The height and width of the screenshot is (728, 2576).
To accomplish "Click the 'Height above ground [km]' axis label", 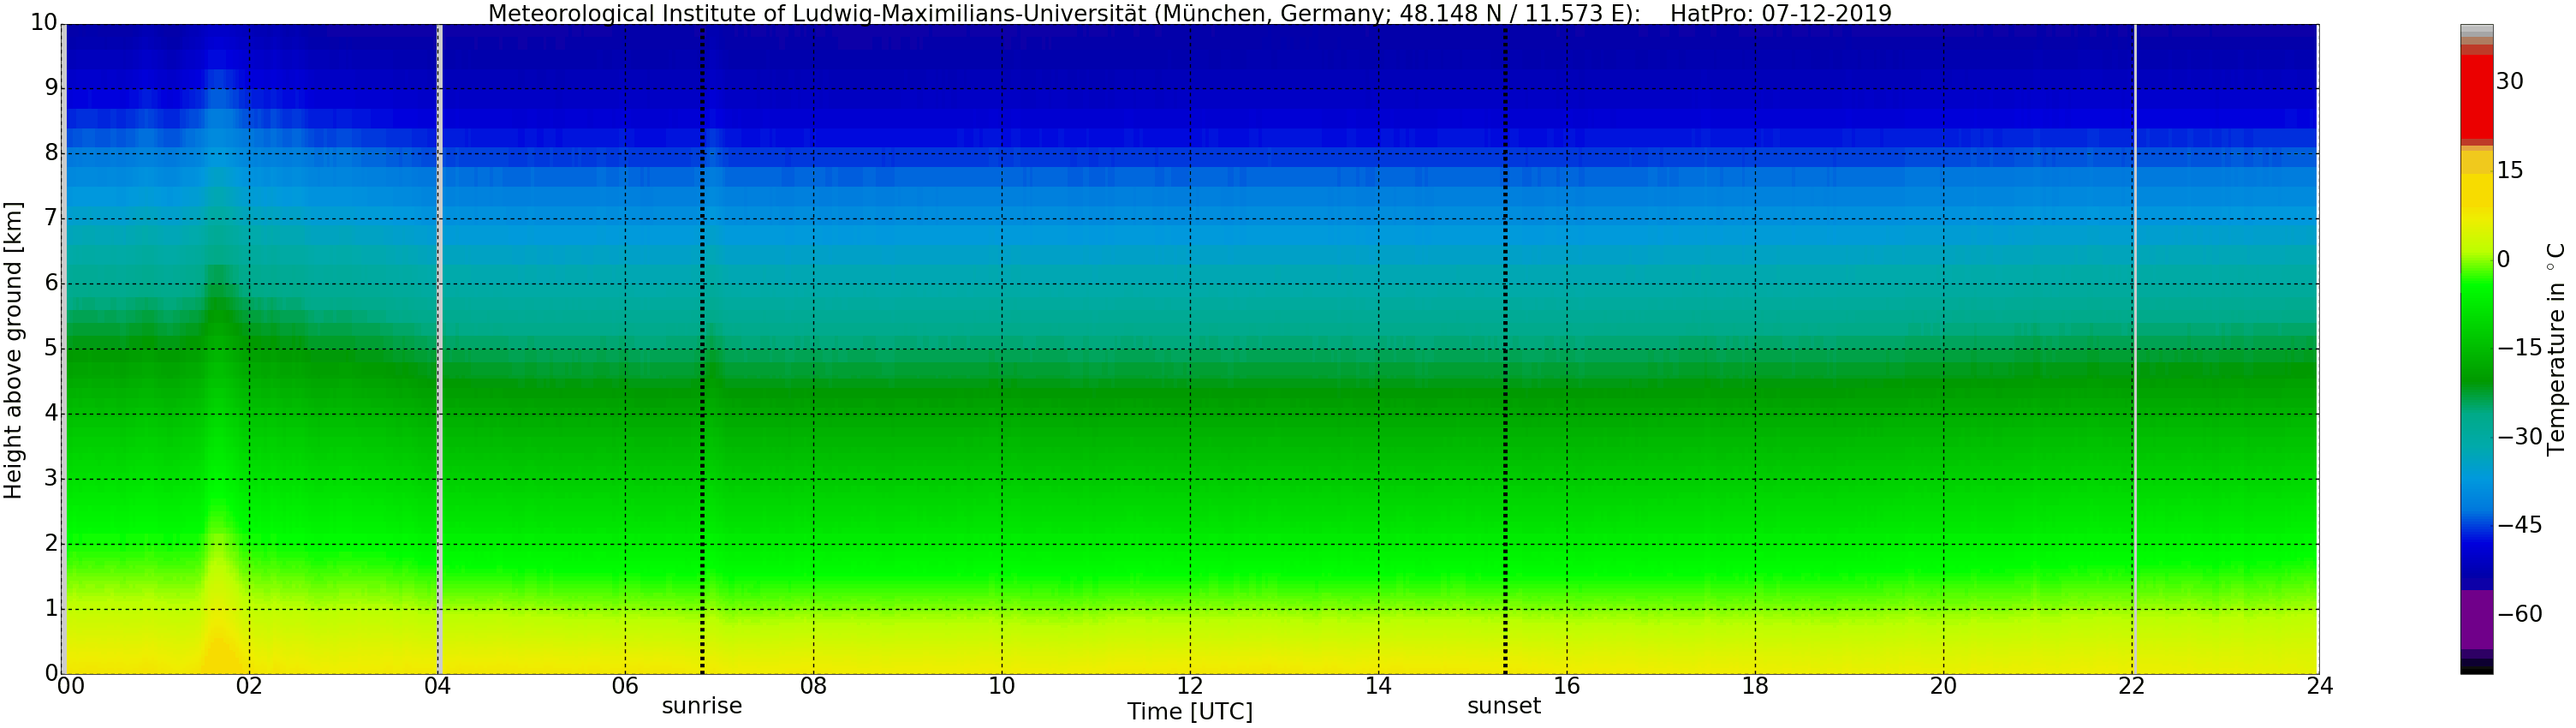I will tap(13, 350).
